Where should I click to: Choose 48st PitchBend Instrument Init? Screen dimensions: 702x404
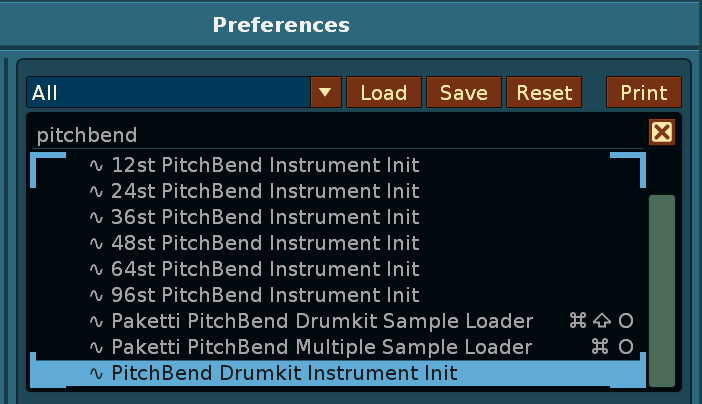(x=265, y=243)
